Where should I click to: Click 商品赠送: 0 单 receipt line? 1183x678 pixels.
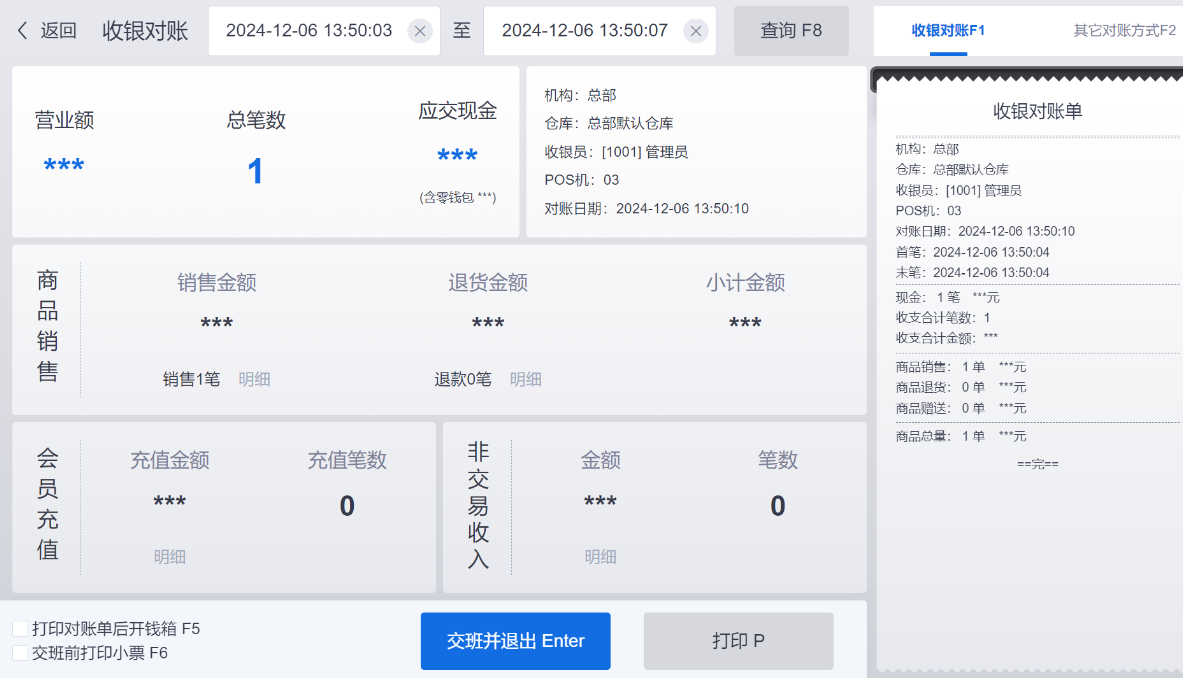(x=961, y=409)
